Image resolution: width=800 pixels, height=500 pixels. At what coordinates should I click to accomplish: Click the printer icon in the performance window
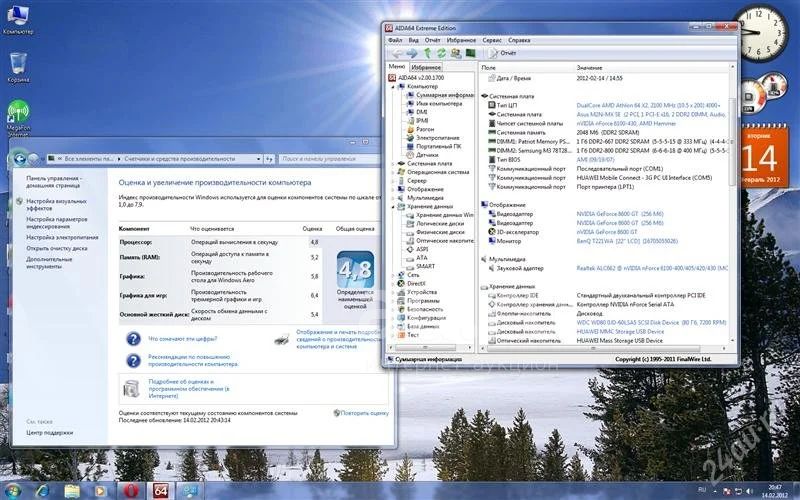[282, 339]
